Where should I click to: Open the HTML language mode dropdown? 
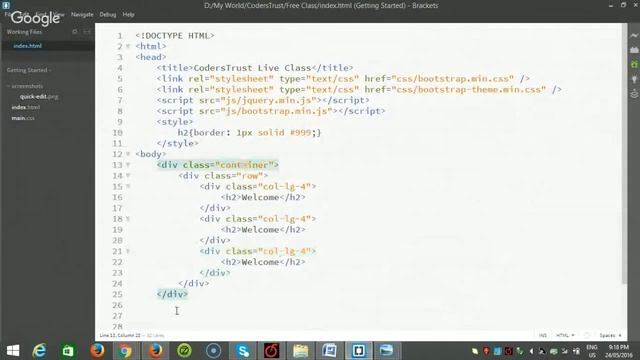pyautogui.click(x=565, y=336)
